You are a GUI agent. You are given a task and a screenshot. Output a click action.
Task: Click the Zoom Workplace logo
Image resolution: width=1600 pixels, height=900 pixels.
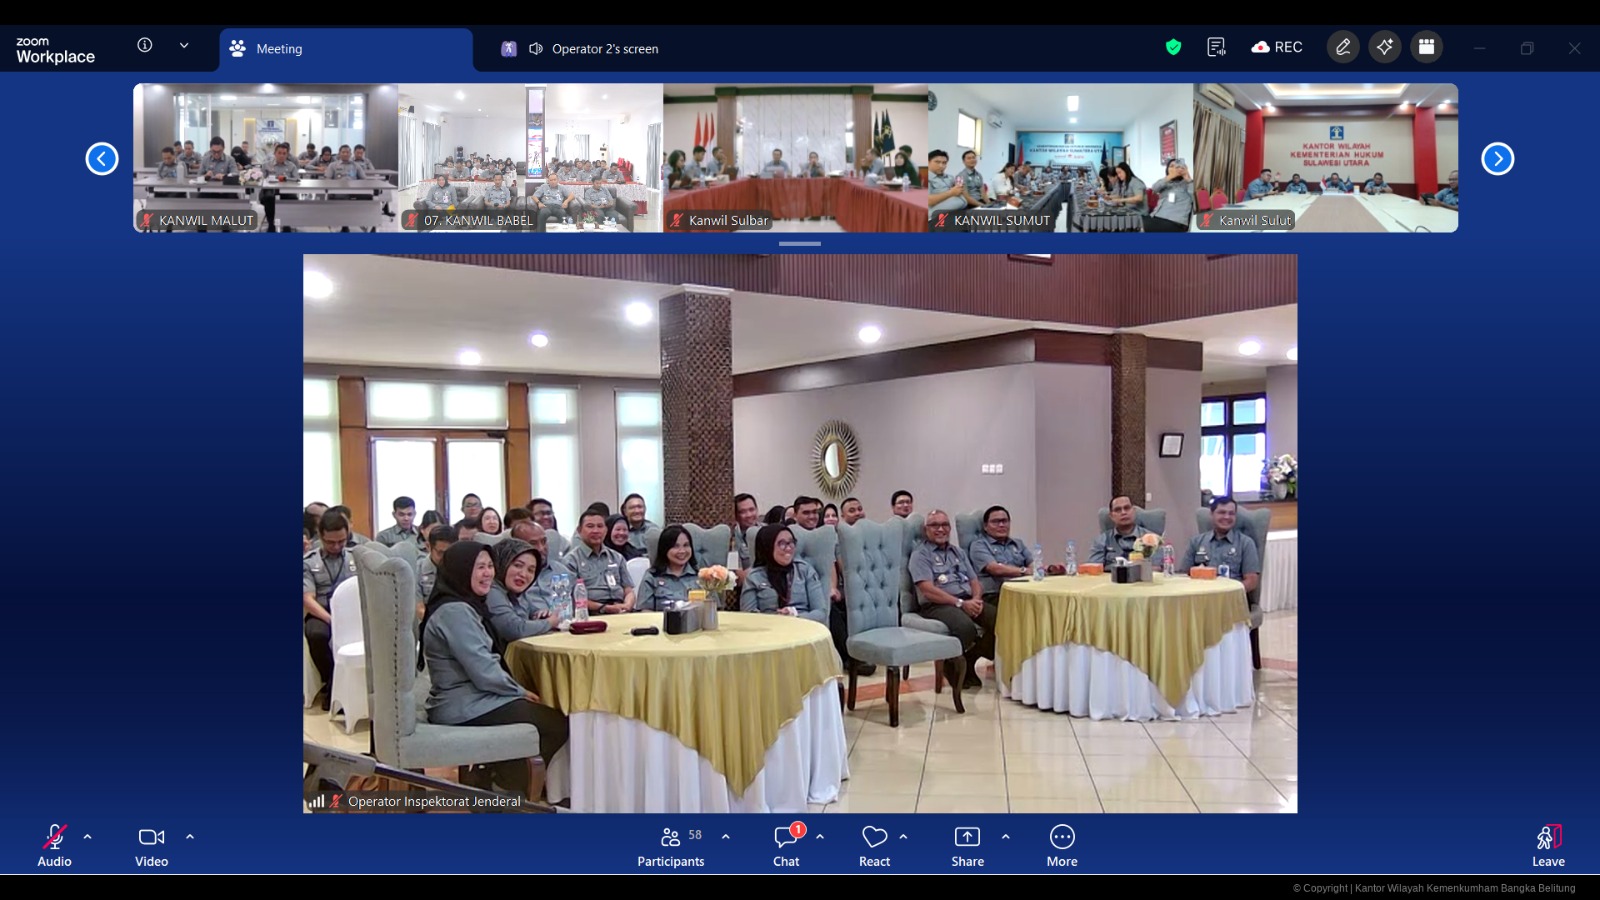(55, 50)
